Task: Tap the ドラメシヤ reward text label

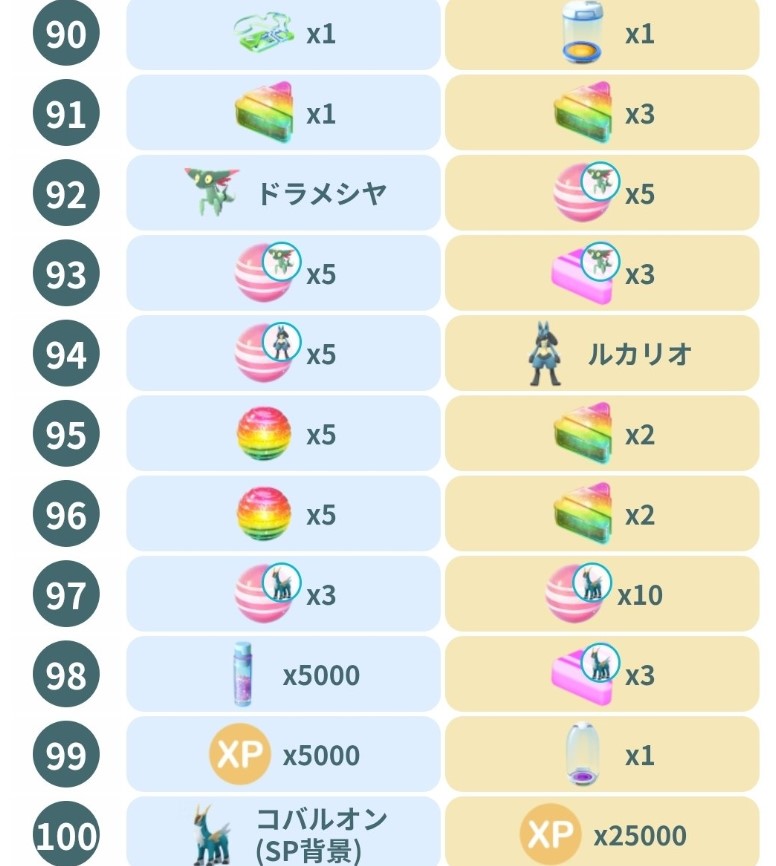Action: pyautogui.click(x=321, y=193)
